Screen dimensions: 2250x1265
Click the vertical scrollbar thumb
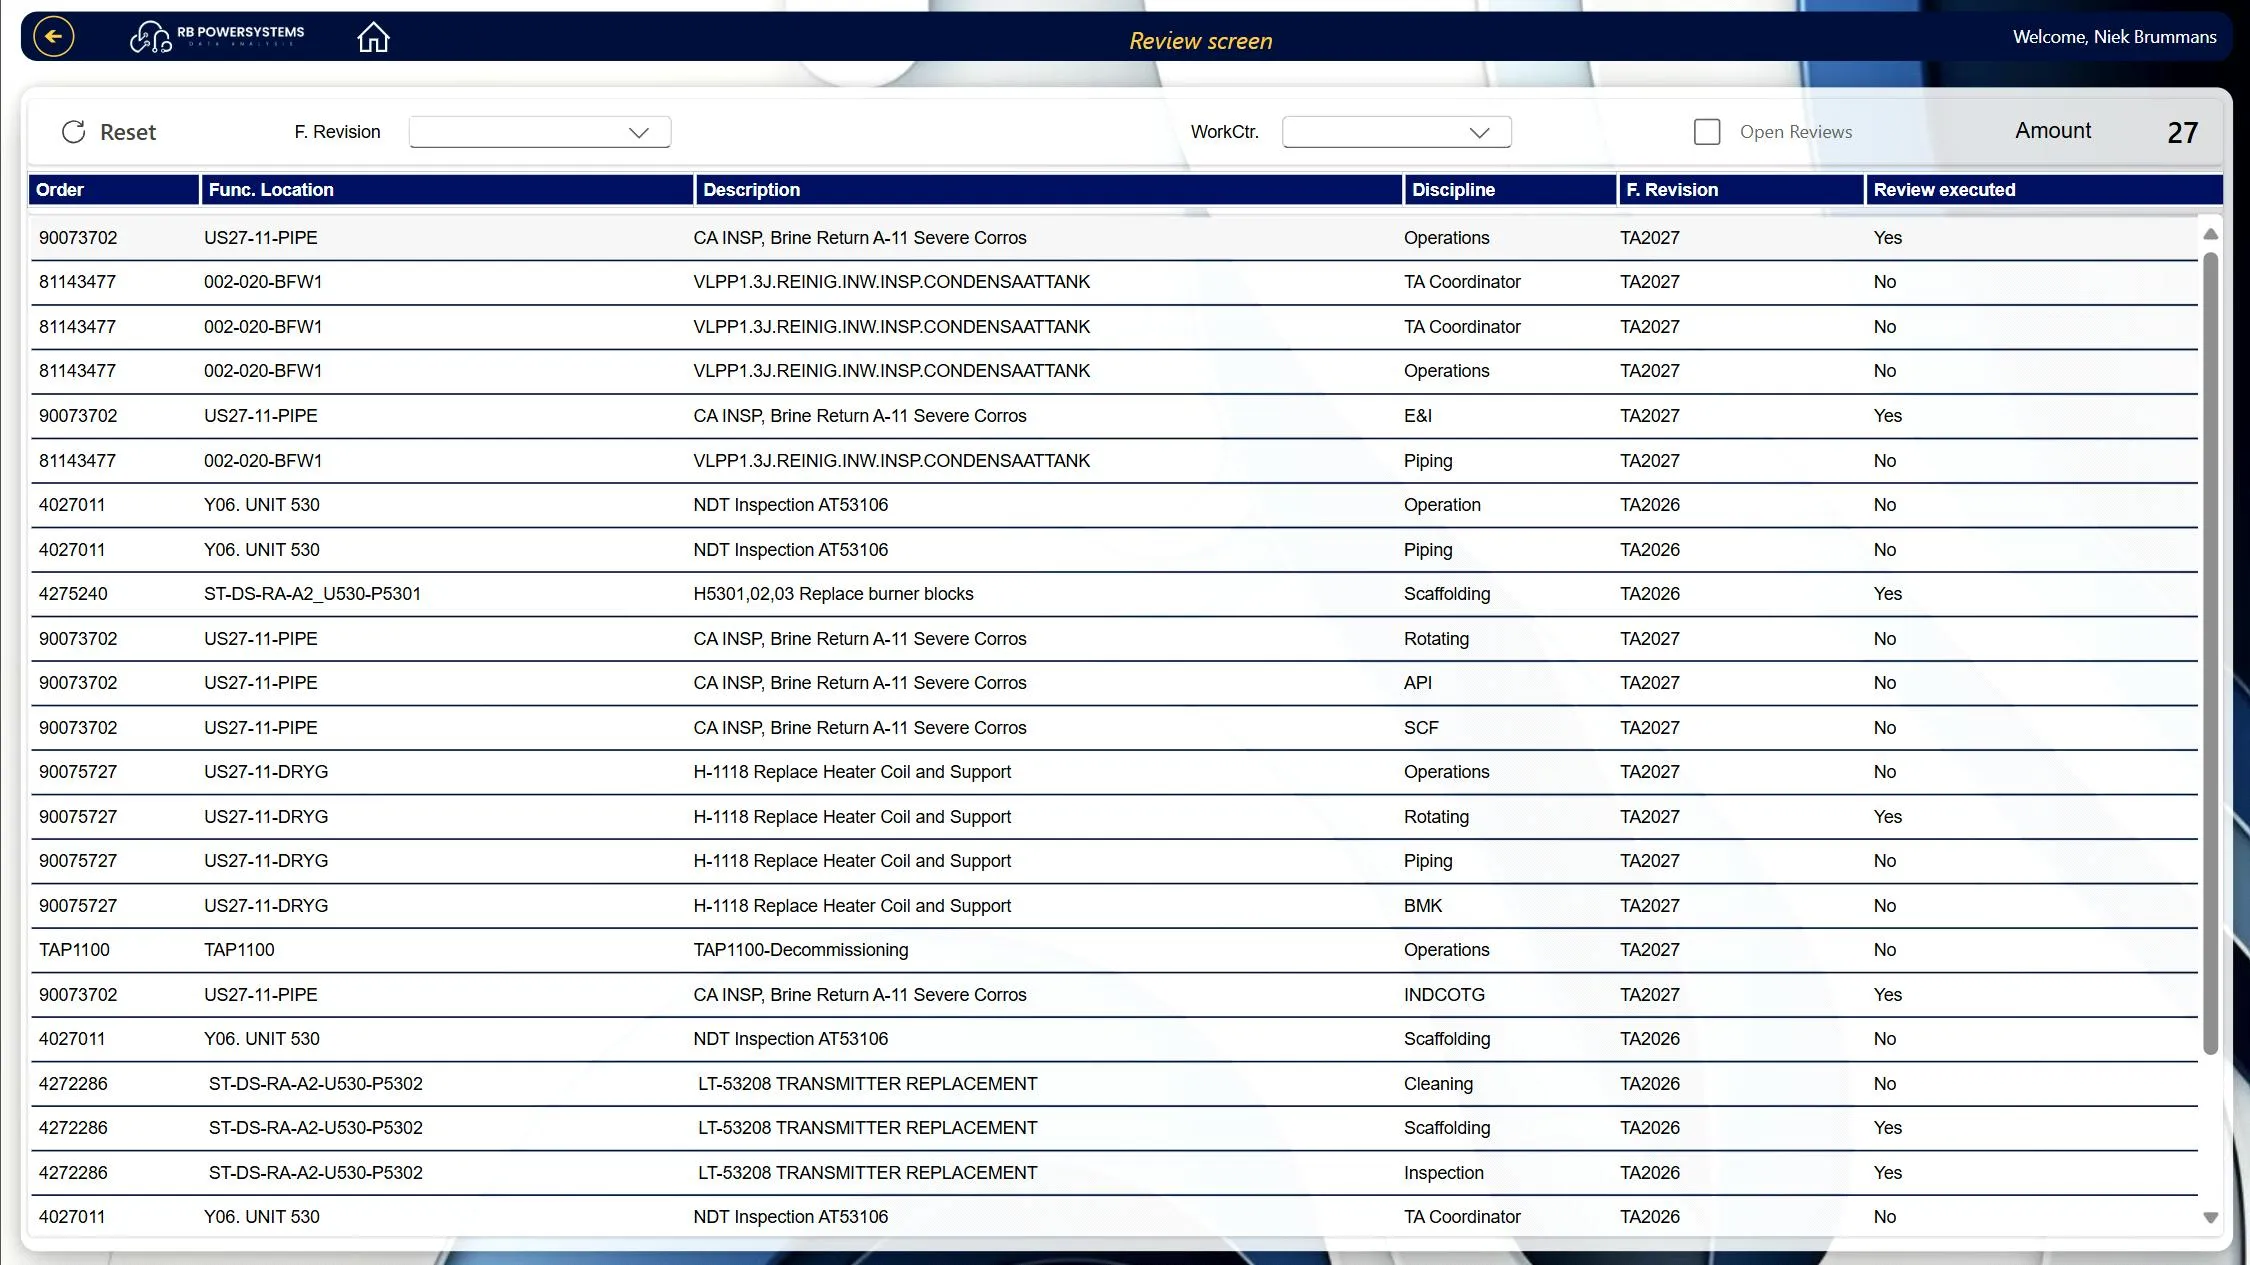(x=2210, y=652)
